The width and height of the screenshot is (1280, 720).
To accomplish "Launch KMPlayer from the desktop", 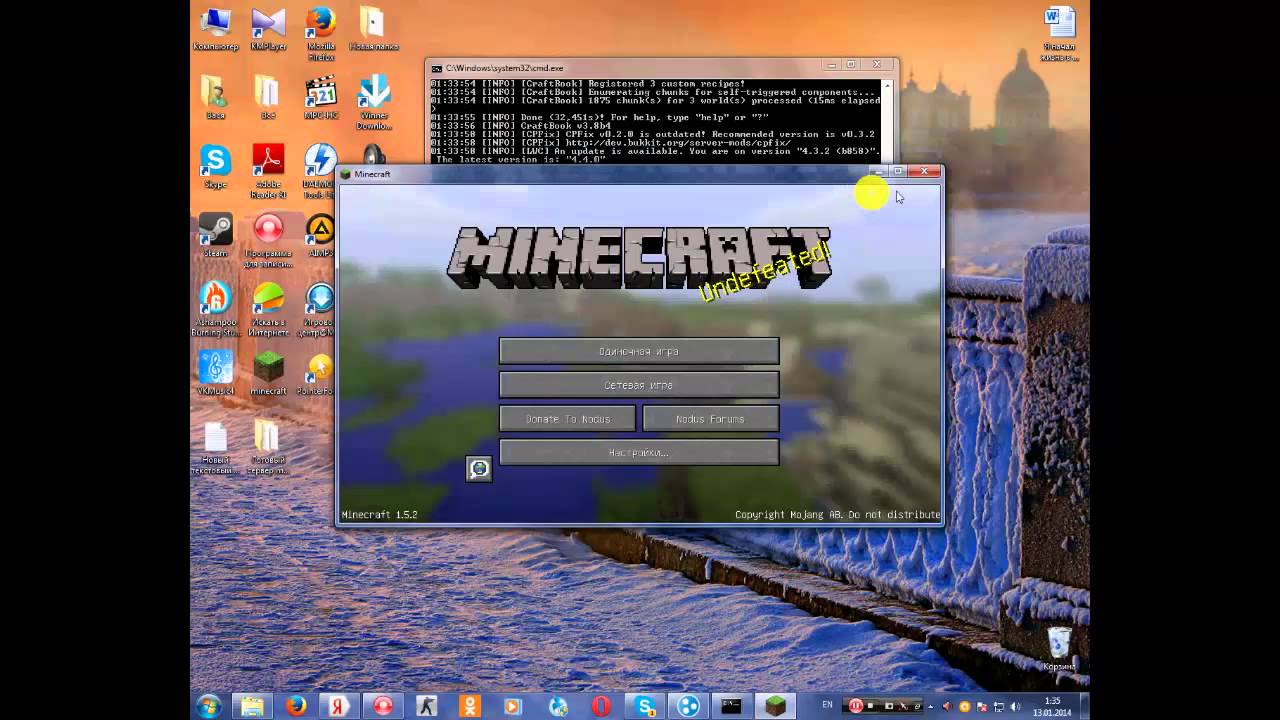I will 268,29.
